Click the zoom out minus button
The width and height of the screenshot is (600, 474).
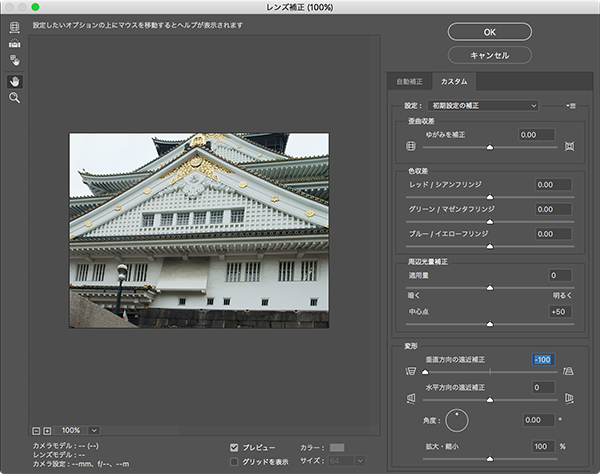(x=36, y=430)
